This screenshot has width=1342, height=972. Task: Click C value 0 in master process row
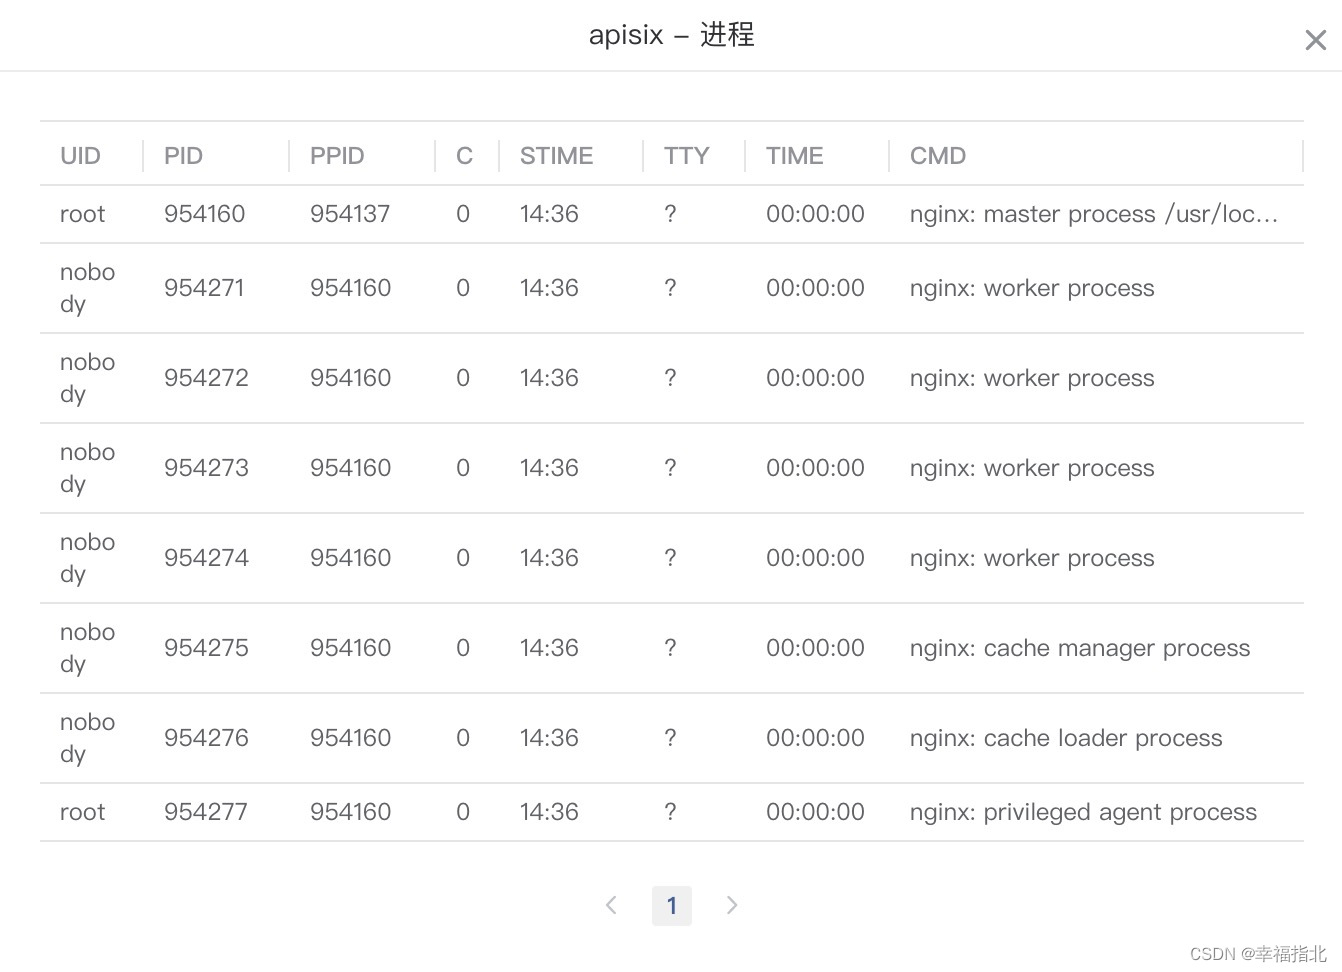tap(463, 214)
